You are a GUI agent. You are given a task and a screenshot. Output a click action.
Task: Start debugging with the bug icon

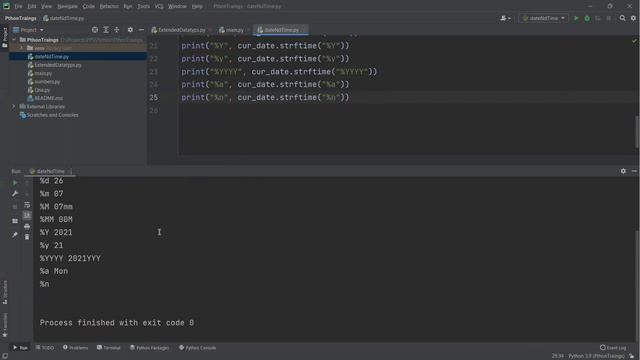tap(587, 18)
